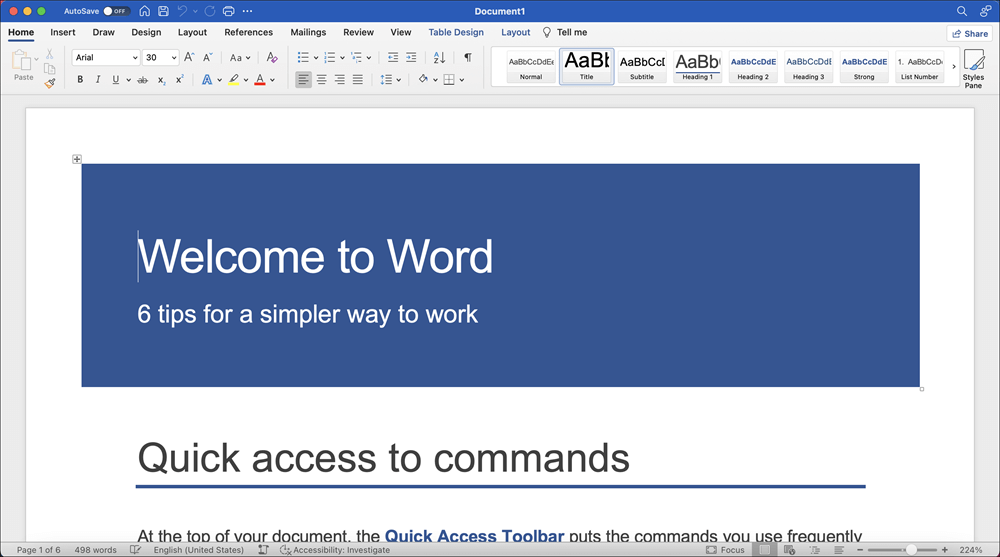Open the Table Design tab

coord(456,32)
